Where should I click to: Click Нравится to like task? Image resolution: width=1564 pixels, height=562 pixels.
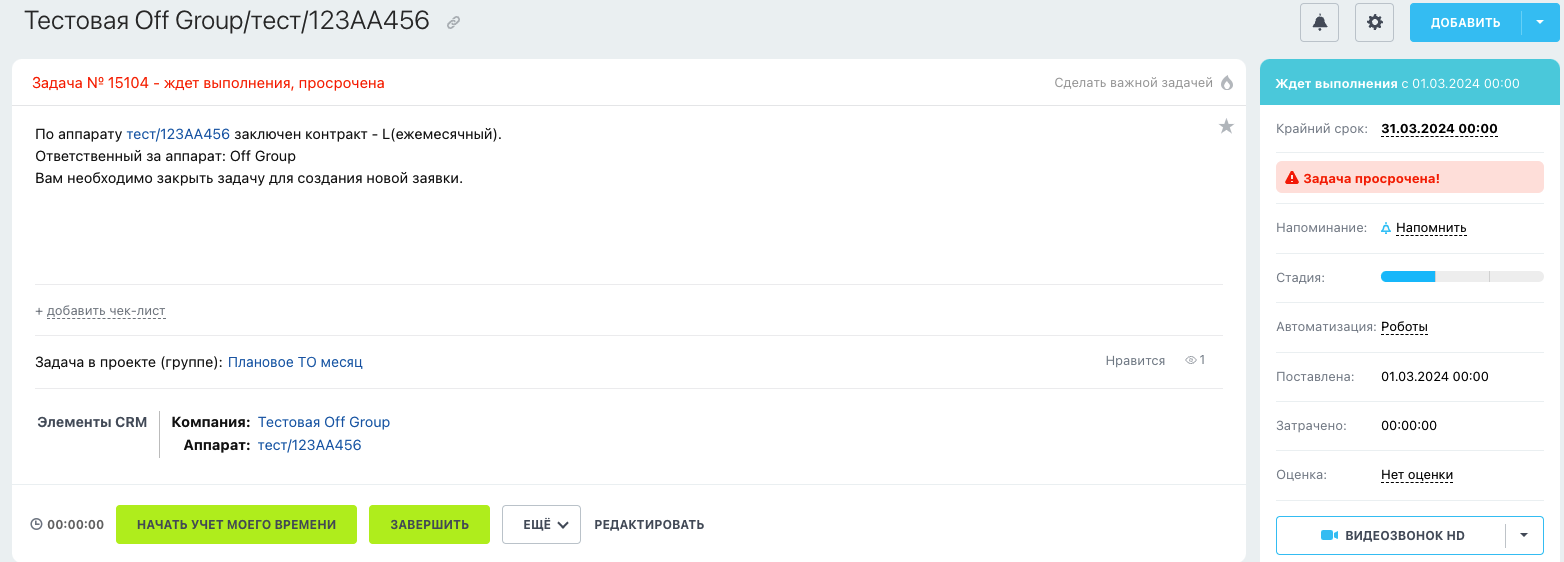[x=1135, y=360]
